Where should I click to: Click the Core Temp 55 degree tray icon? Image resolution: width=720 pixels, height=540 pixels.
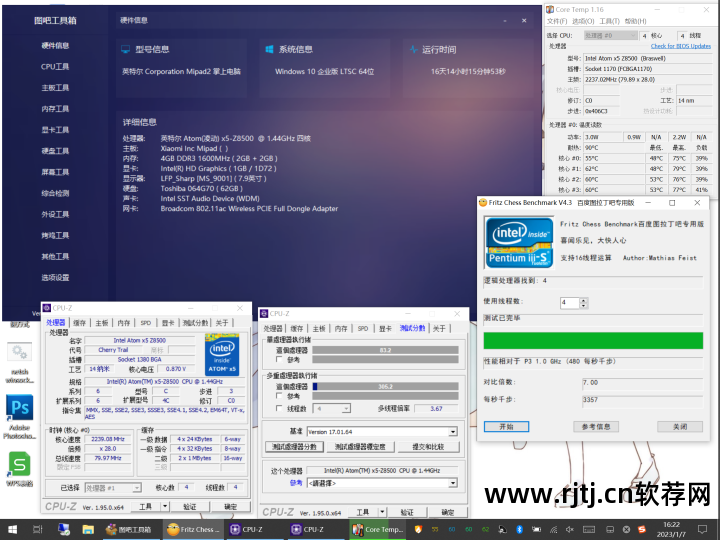click(x=435, y=529)
